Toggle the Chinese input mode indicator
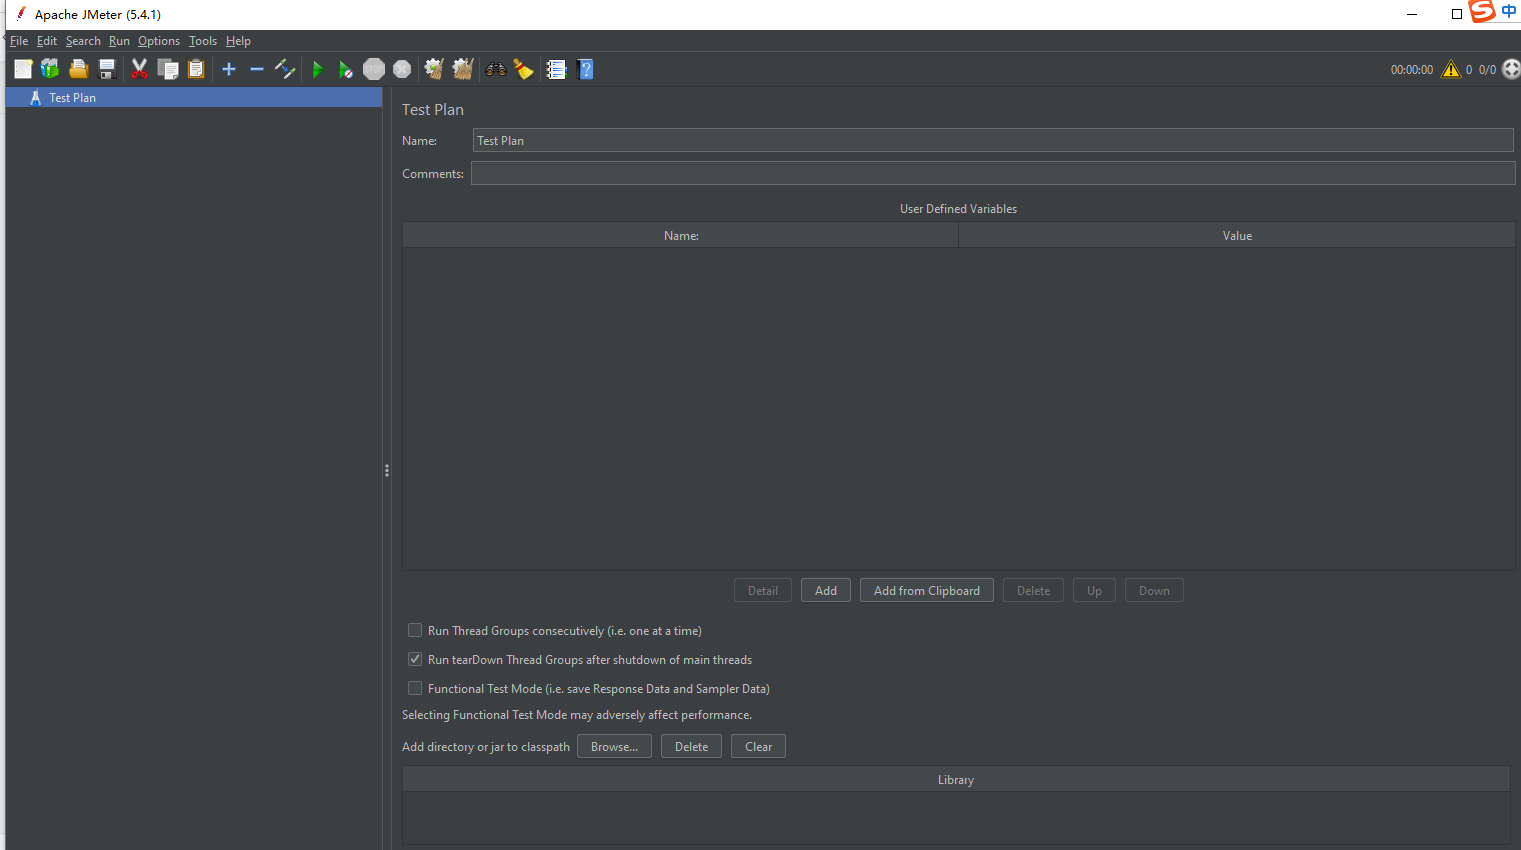 click(1509, 11)
